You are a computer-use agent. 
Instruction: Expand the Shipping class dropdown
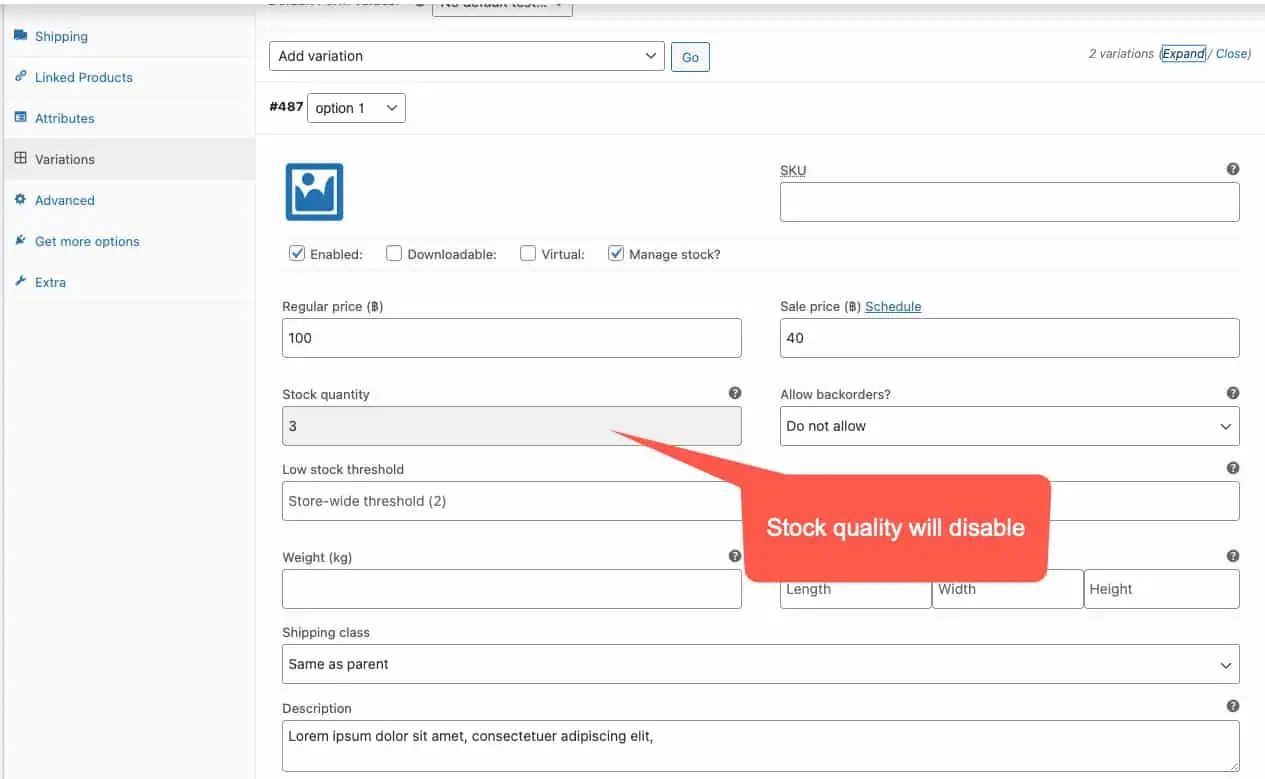760,664
